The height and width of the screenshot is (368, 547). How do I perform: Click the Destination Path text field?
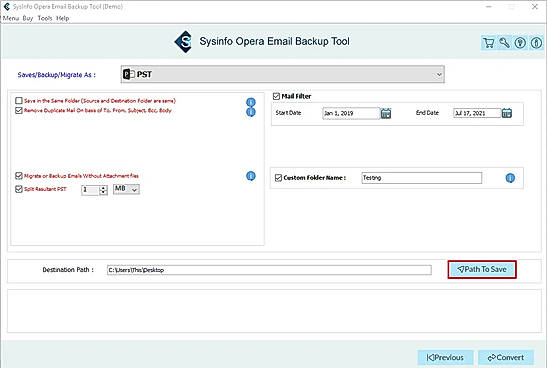269,270
